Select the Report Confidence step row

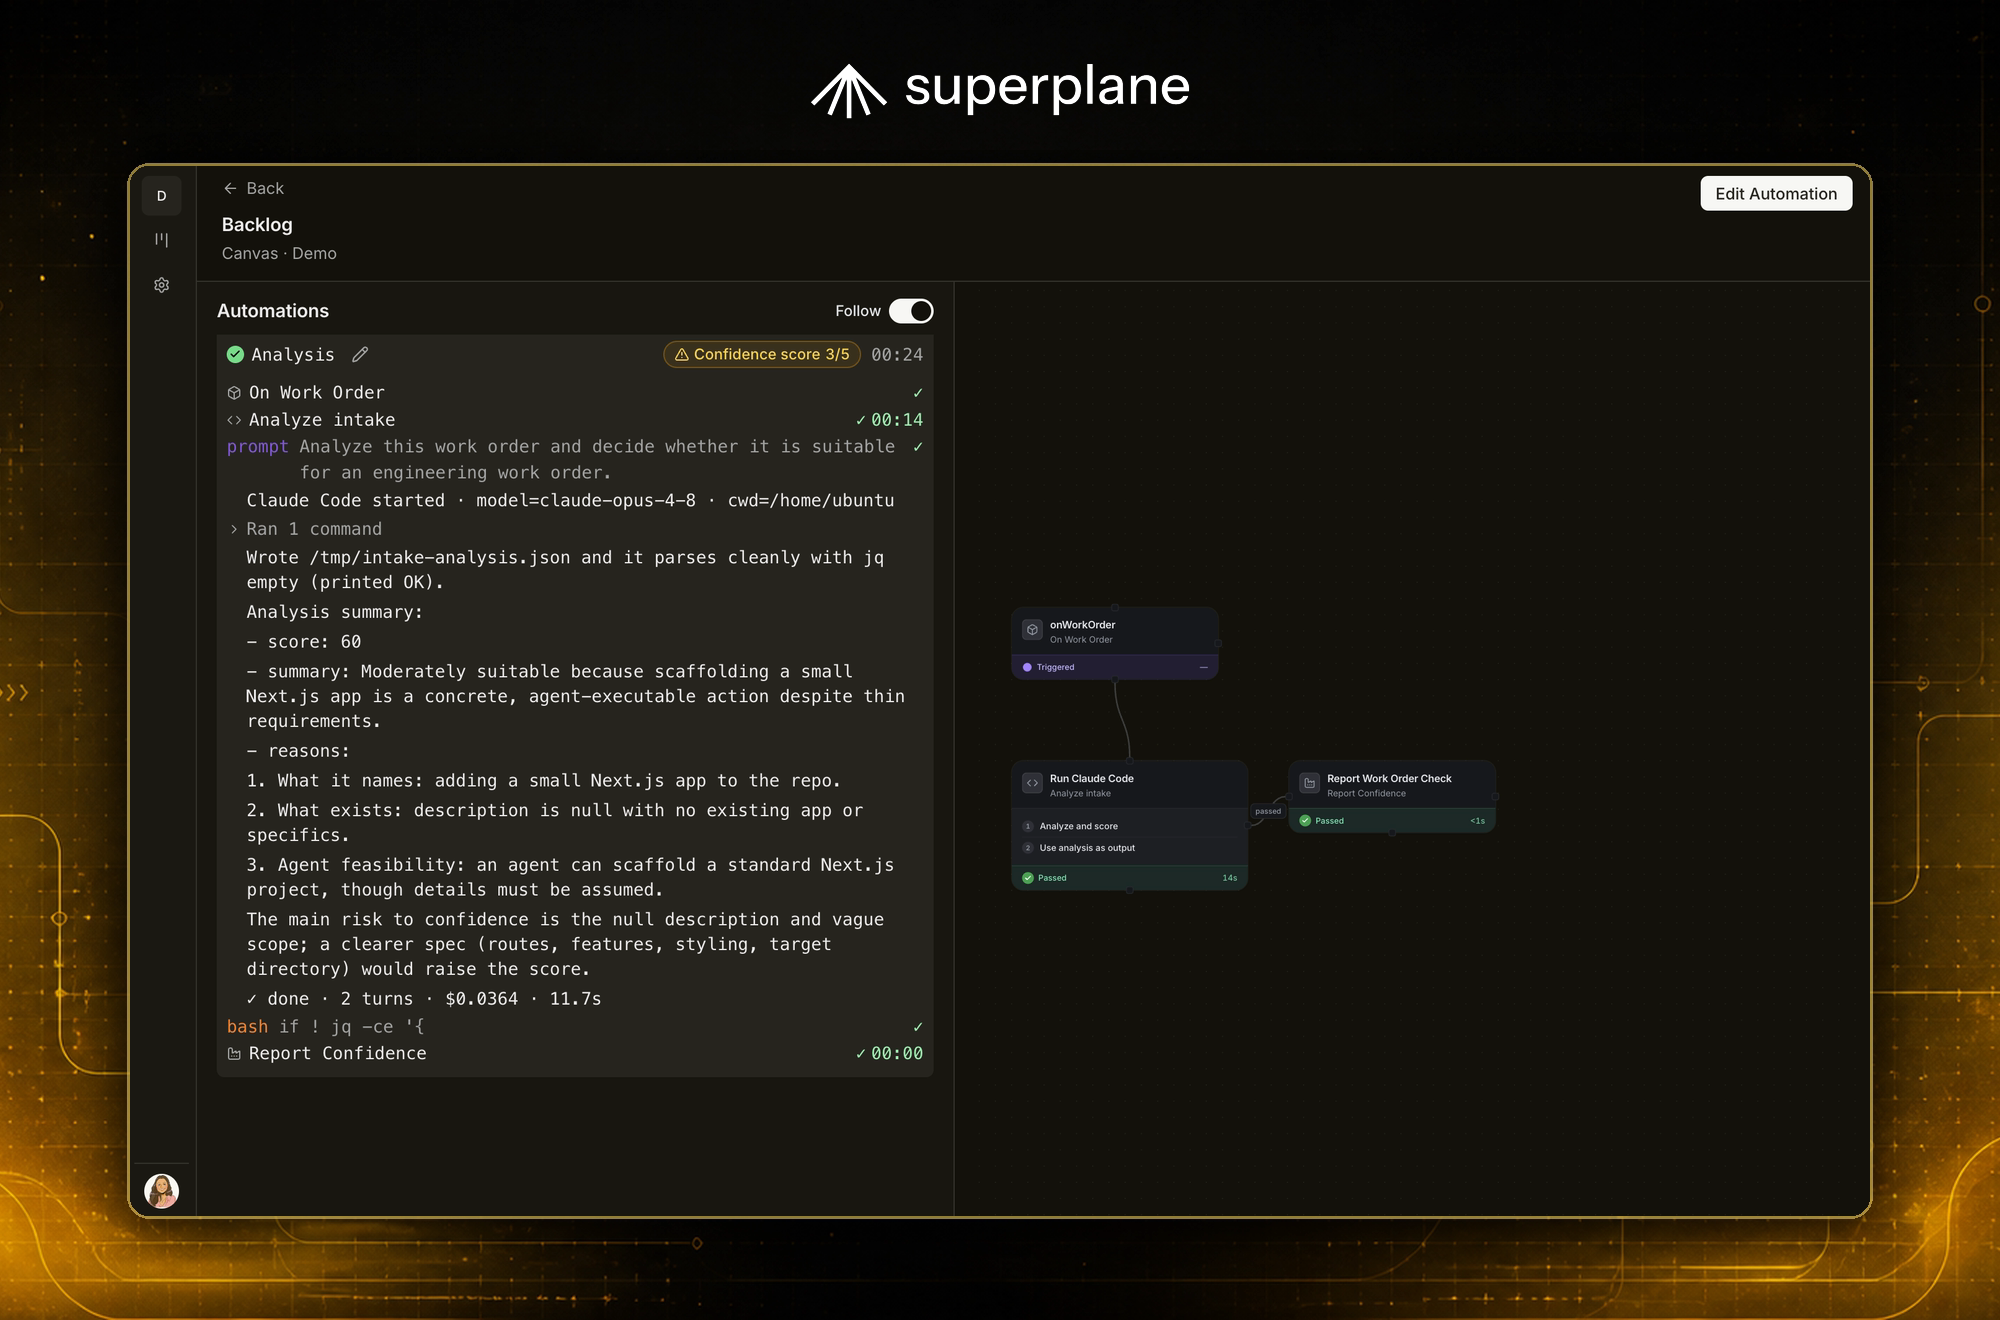(x=575, y=1053)
